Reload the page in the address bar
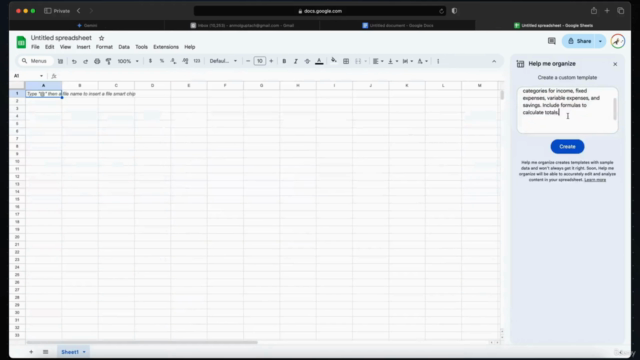Viewport: 640px width, 360px height. (441, 11)
